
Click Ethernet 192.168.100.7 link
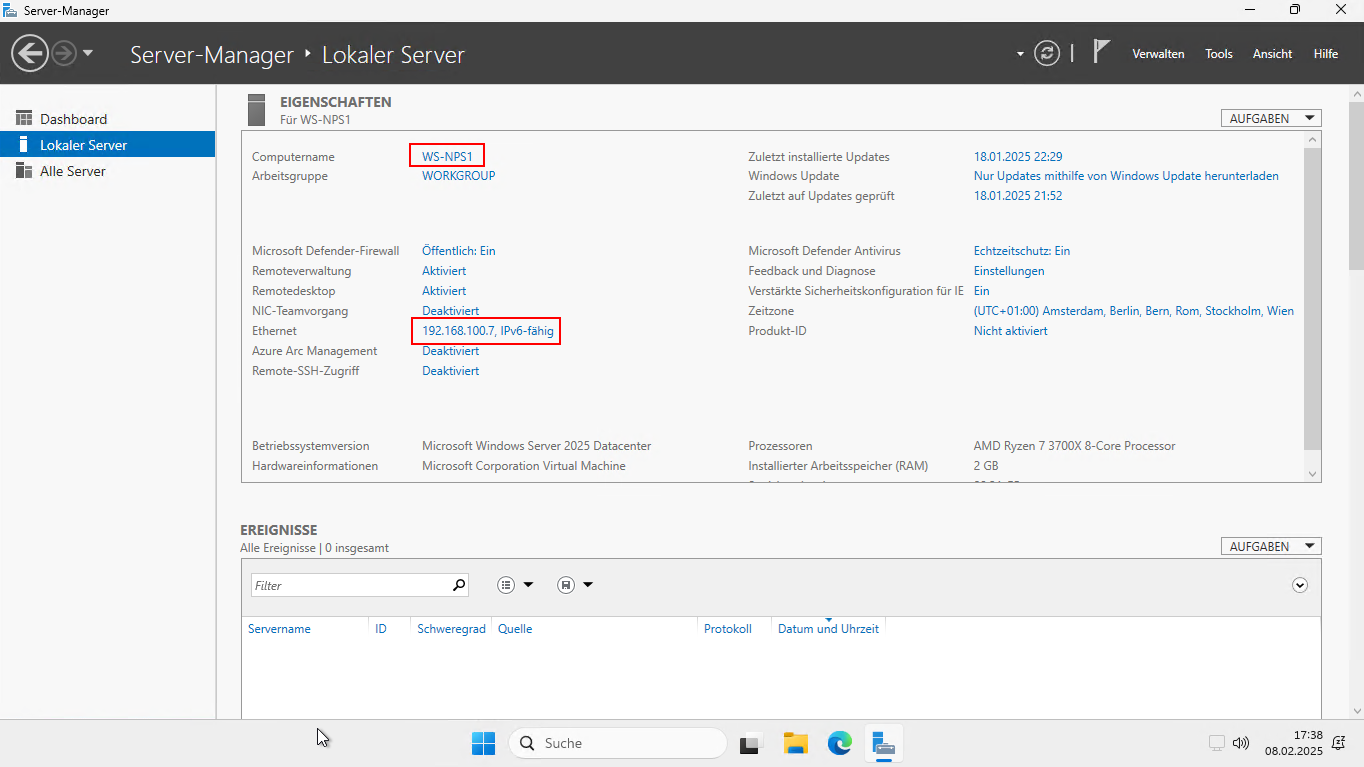pos(487,331)
